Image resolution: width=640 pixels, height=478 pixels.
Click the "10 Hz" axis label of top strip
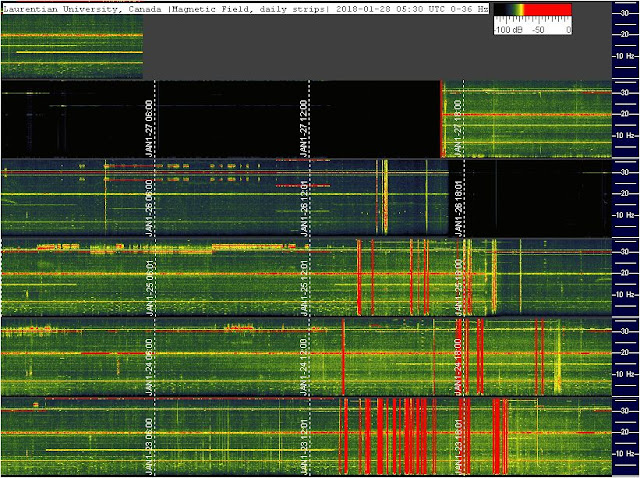(625, 56)
